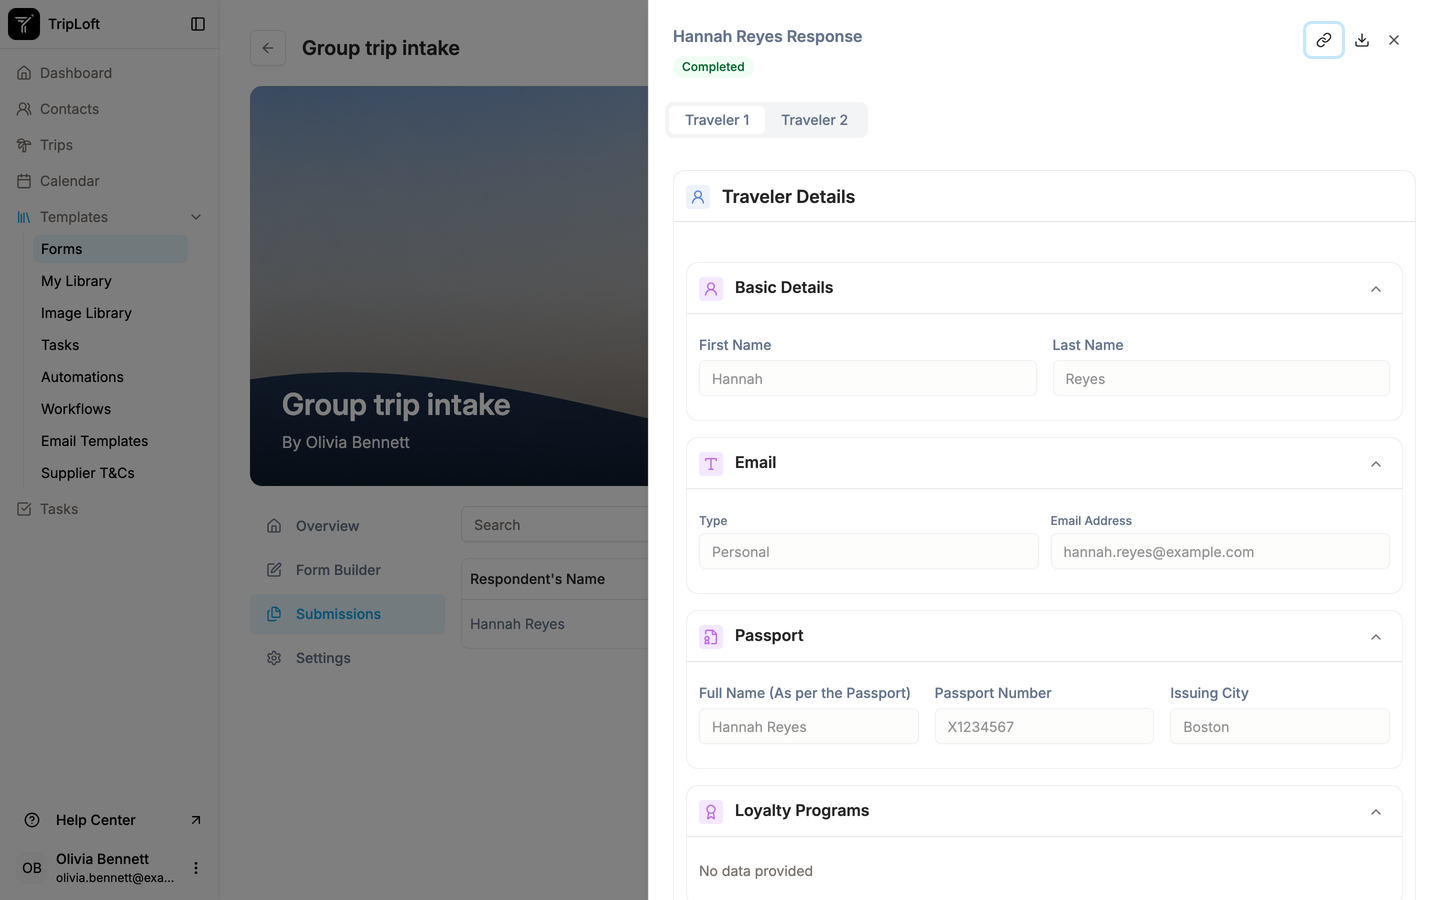Collapse the Basic Details section
Viewport: 1440px width, 900px height.
click(x=1376, y=289)
